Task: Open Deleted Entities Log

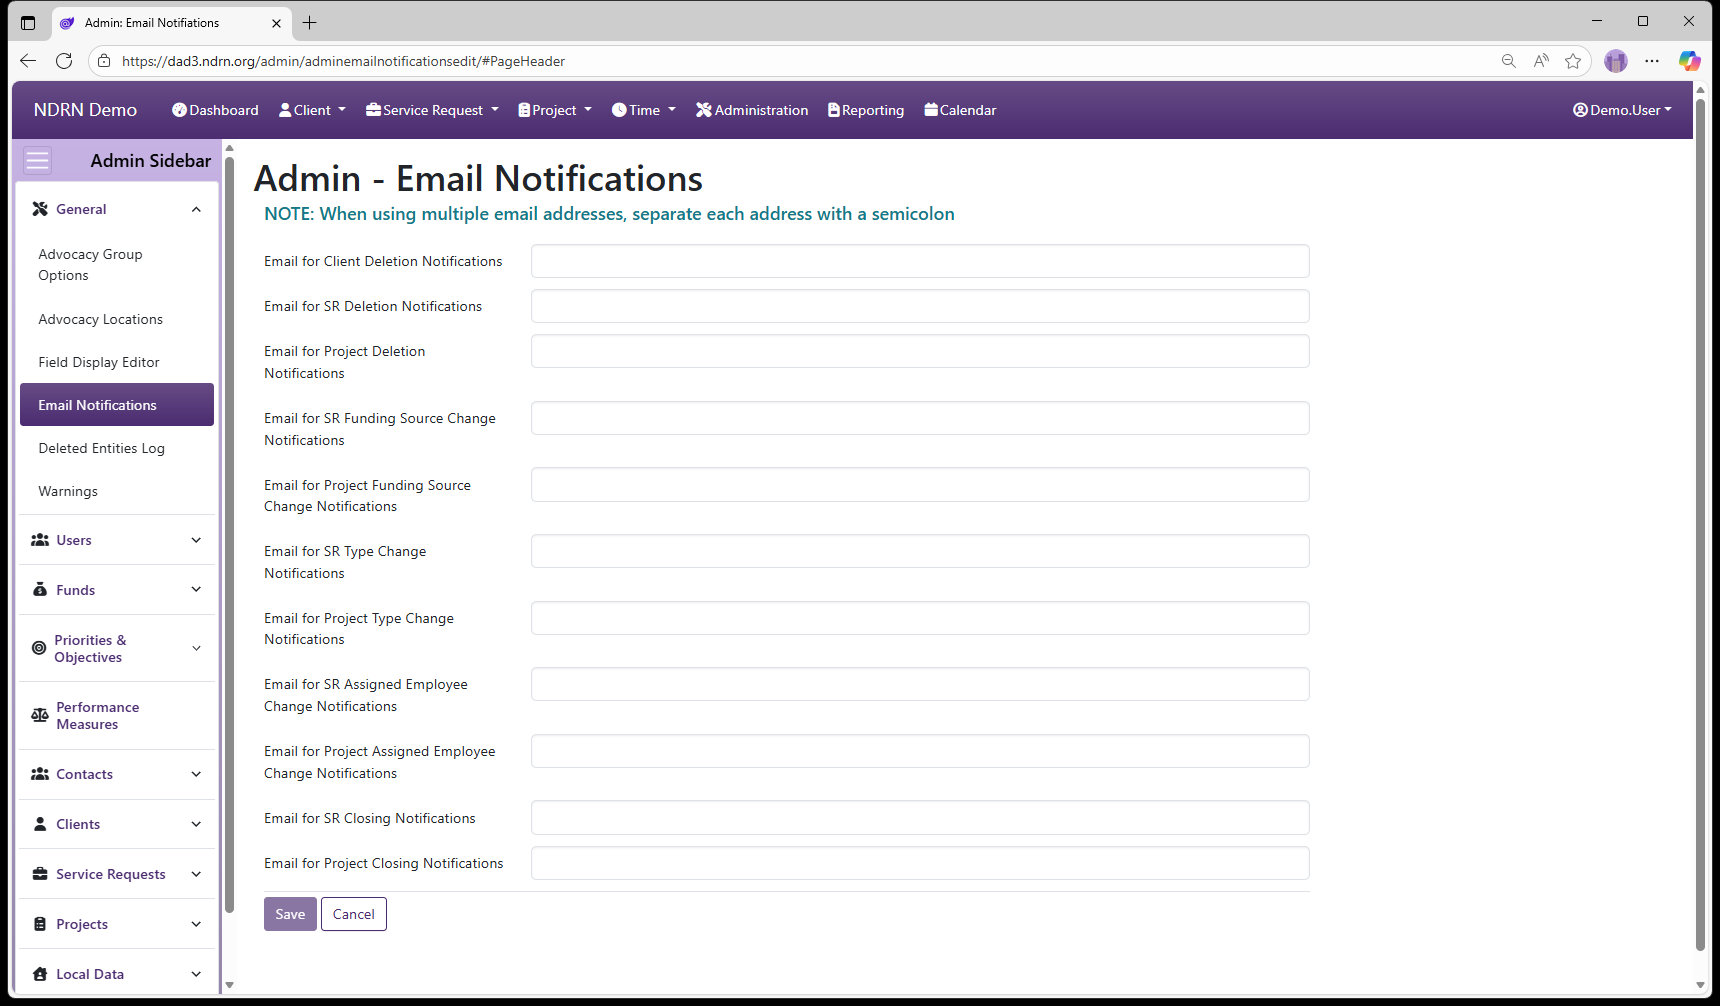Action: pyautogui.click(x=117, y=448)
